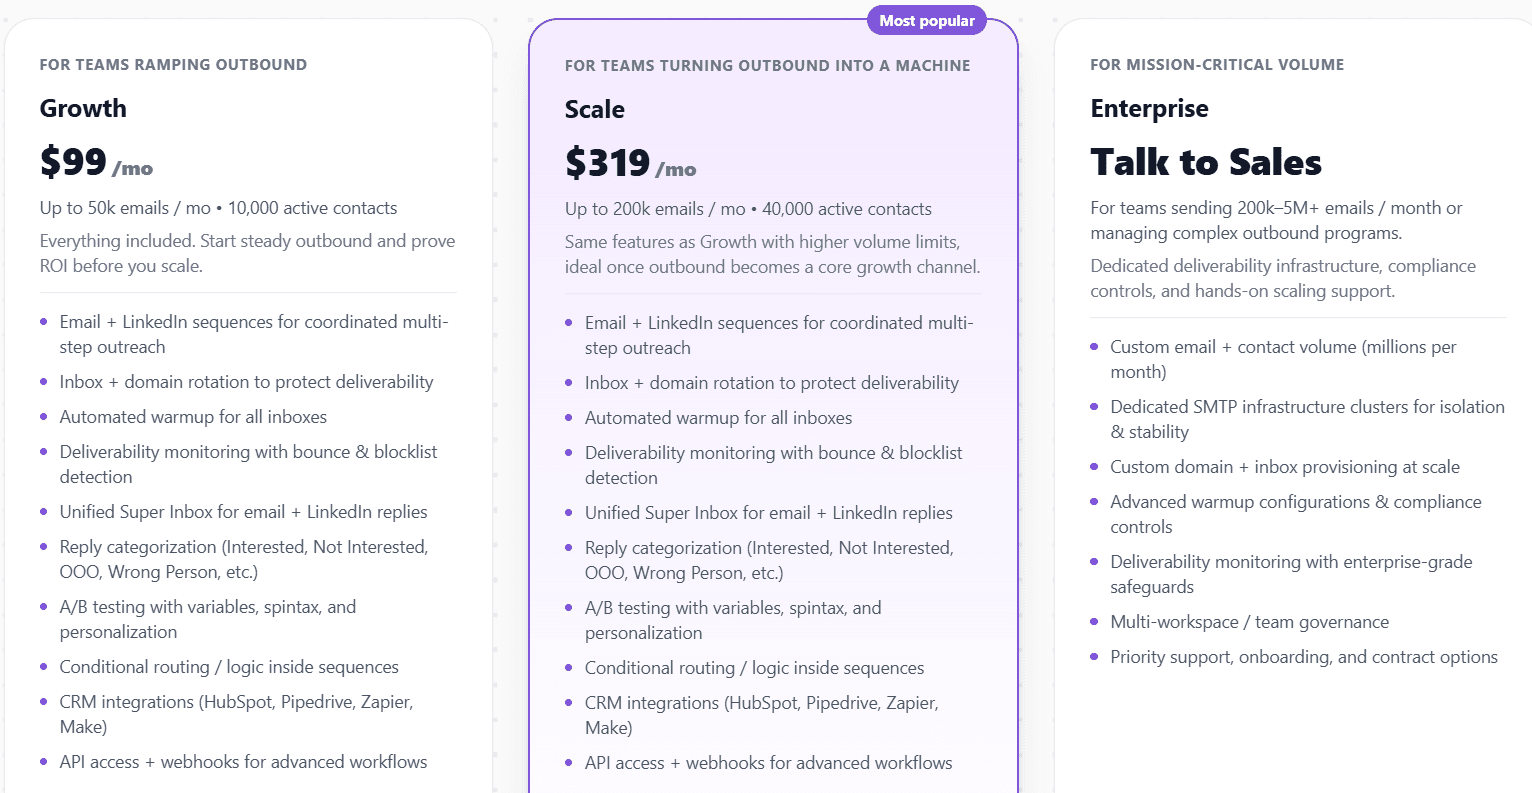Image resolution: width=1532 pixels, height=793 pixels.
Task: Select API access feature under Scale
Action: point(767,762)
